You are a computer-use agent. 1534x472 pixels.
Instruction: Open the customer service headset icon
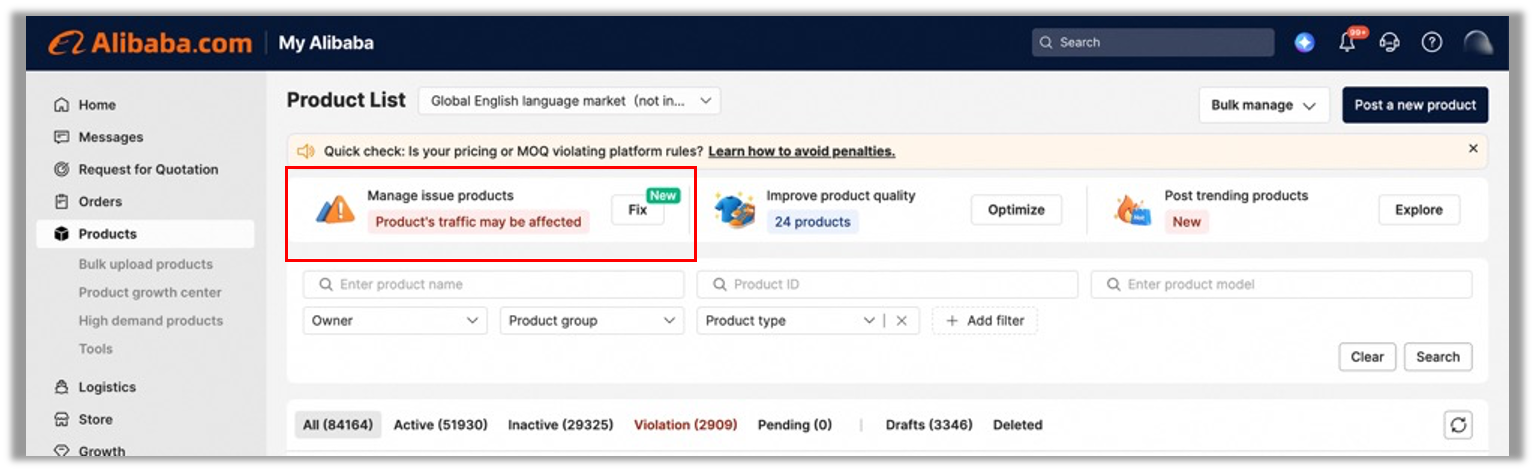click(1389, 42)
